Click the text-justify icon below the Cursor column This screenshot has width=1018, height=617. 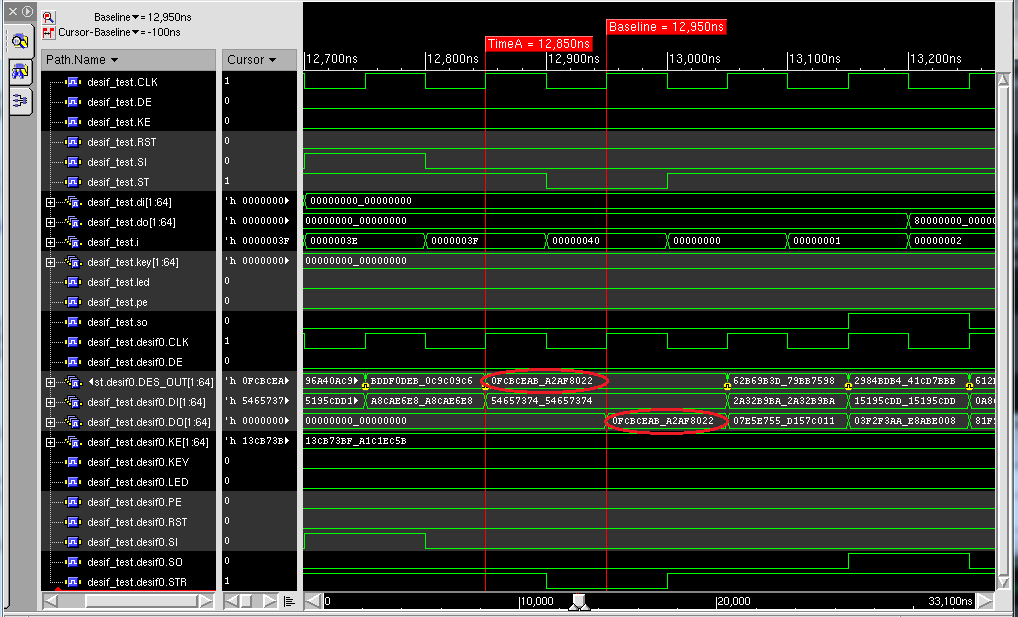coord(289,601)
